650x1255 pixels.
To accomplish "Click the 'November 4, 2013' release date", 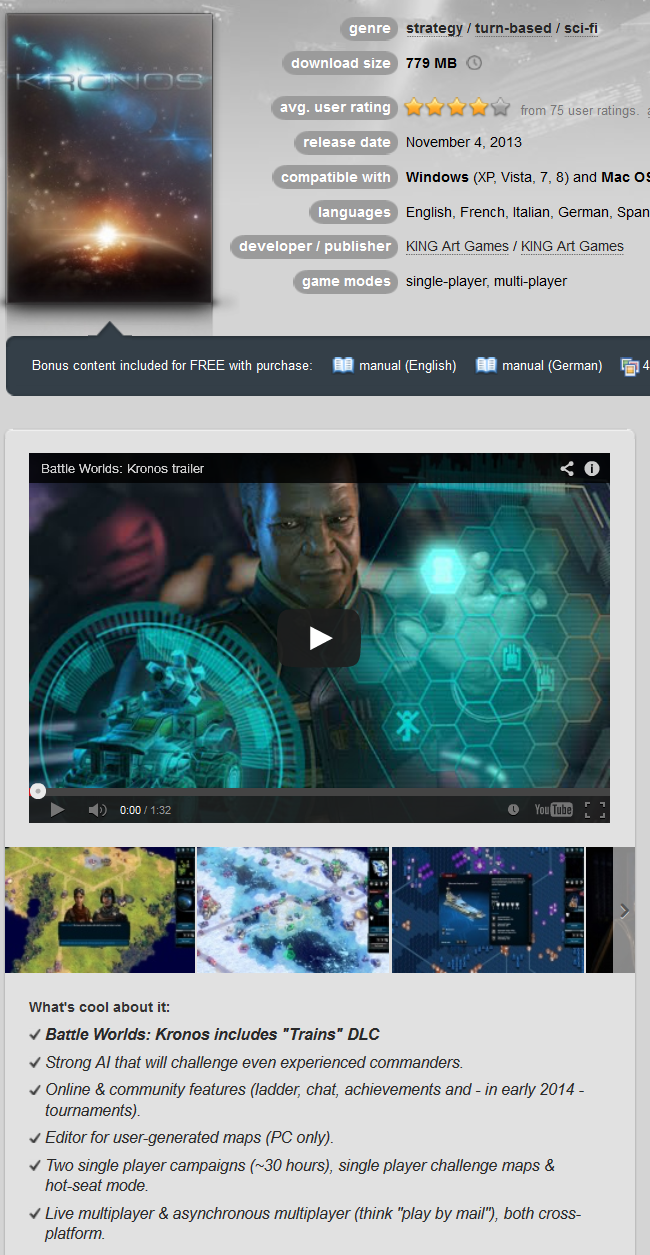I will (464, 143).
